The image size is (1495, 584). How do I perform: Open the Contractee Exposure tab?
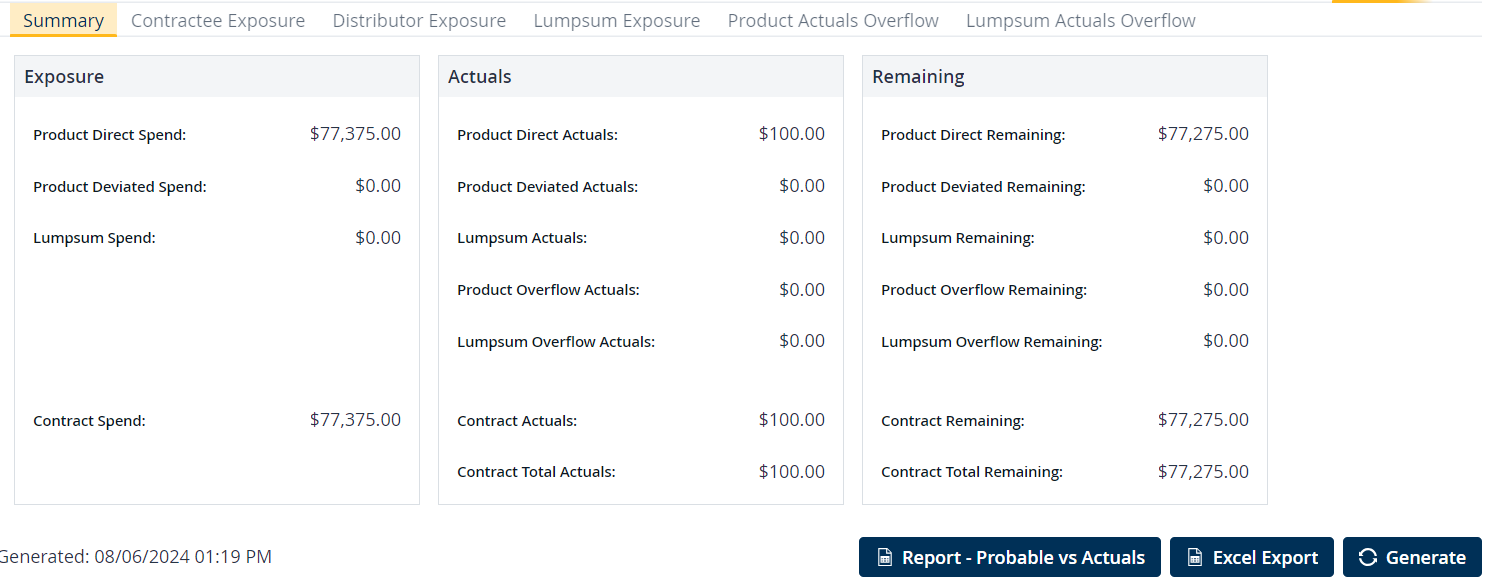[x=218, y=20]
